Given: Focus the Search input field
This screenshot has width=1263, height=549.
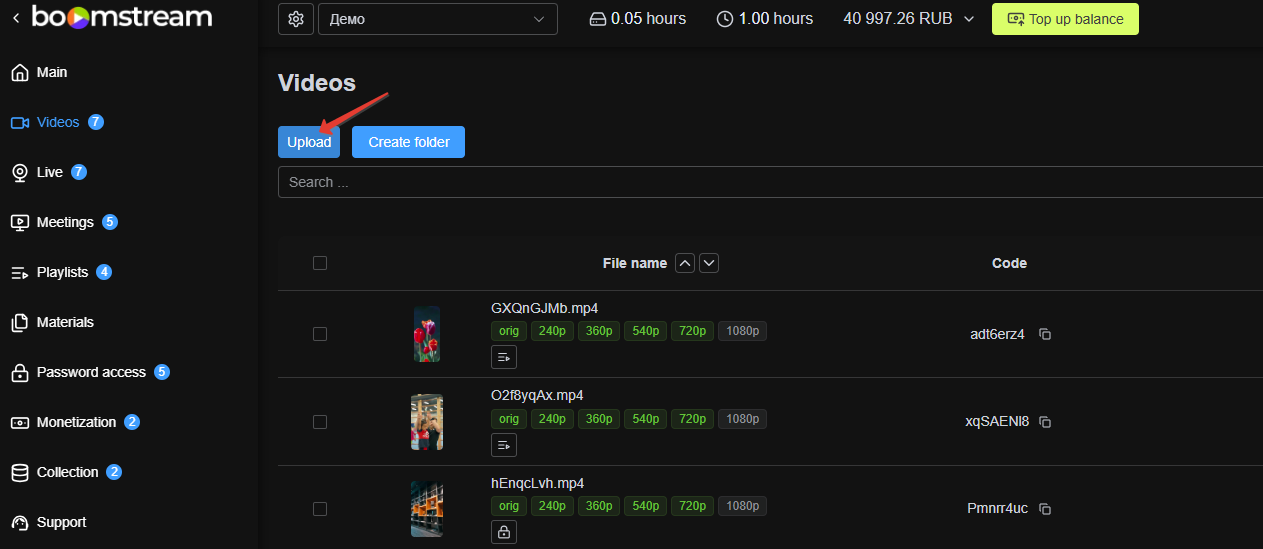Looking at the screenshot, I should 770,182.
